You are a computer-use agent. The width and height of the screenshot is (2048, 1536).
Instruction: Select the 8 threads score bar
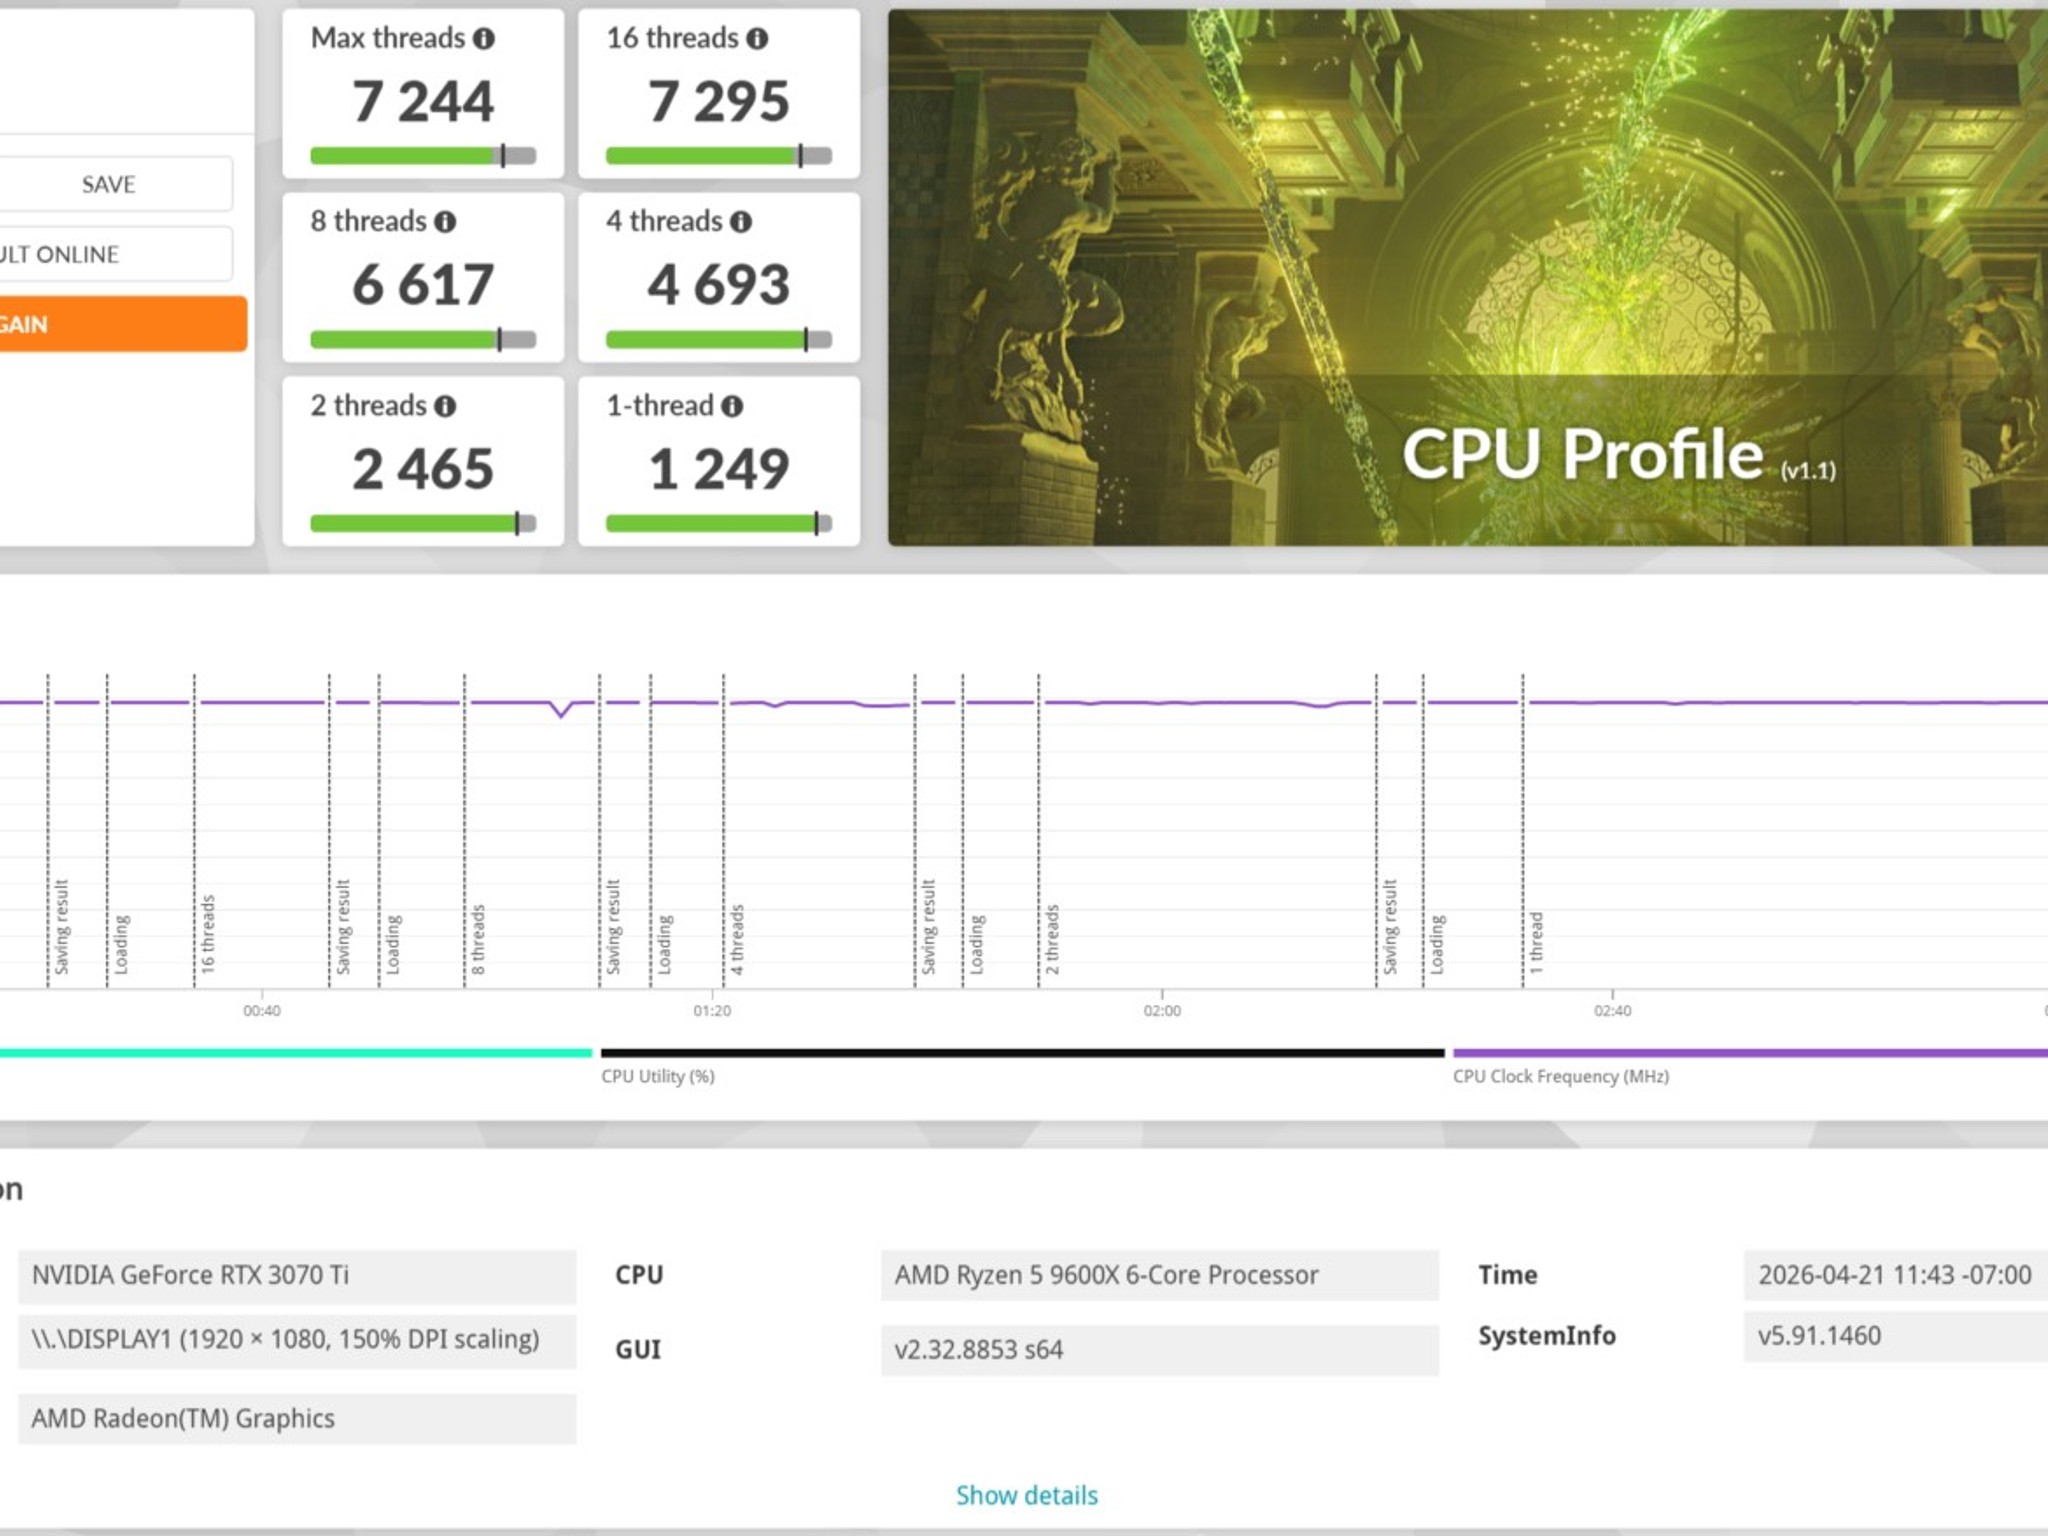(423, 340)
